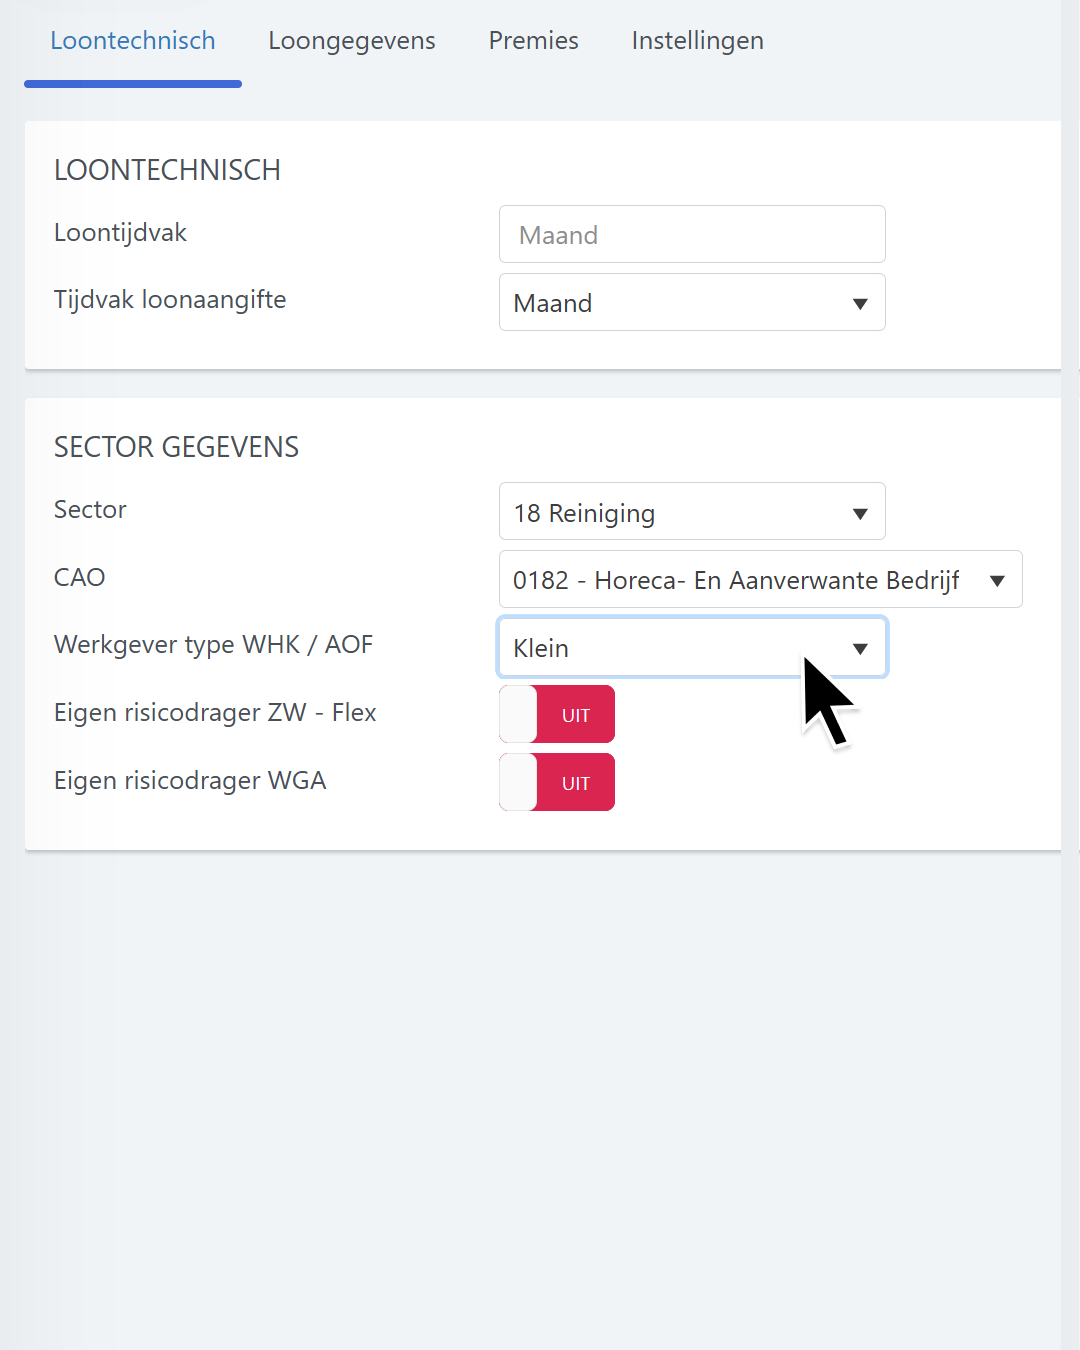Go to the Premies tab
The width and height of the screenshot is (1080, 1350).
[x=534, y=41]
